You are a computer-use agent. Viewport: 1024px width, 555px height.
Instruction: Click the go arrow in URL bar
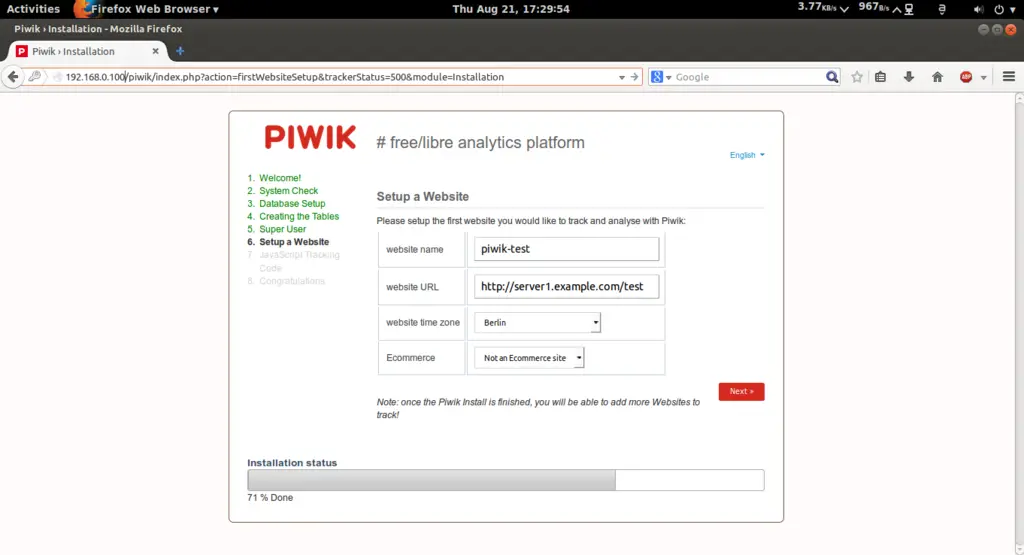tap(634, 77)
